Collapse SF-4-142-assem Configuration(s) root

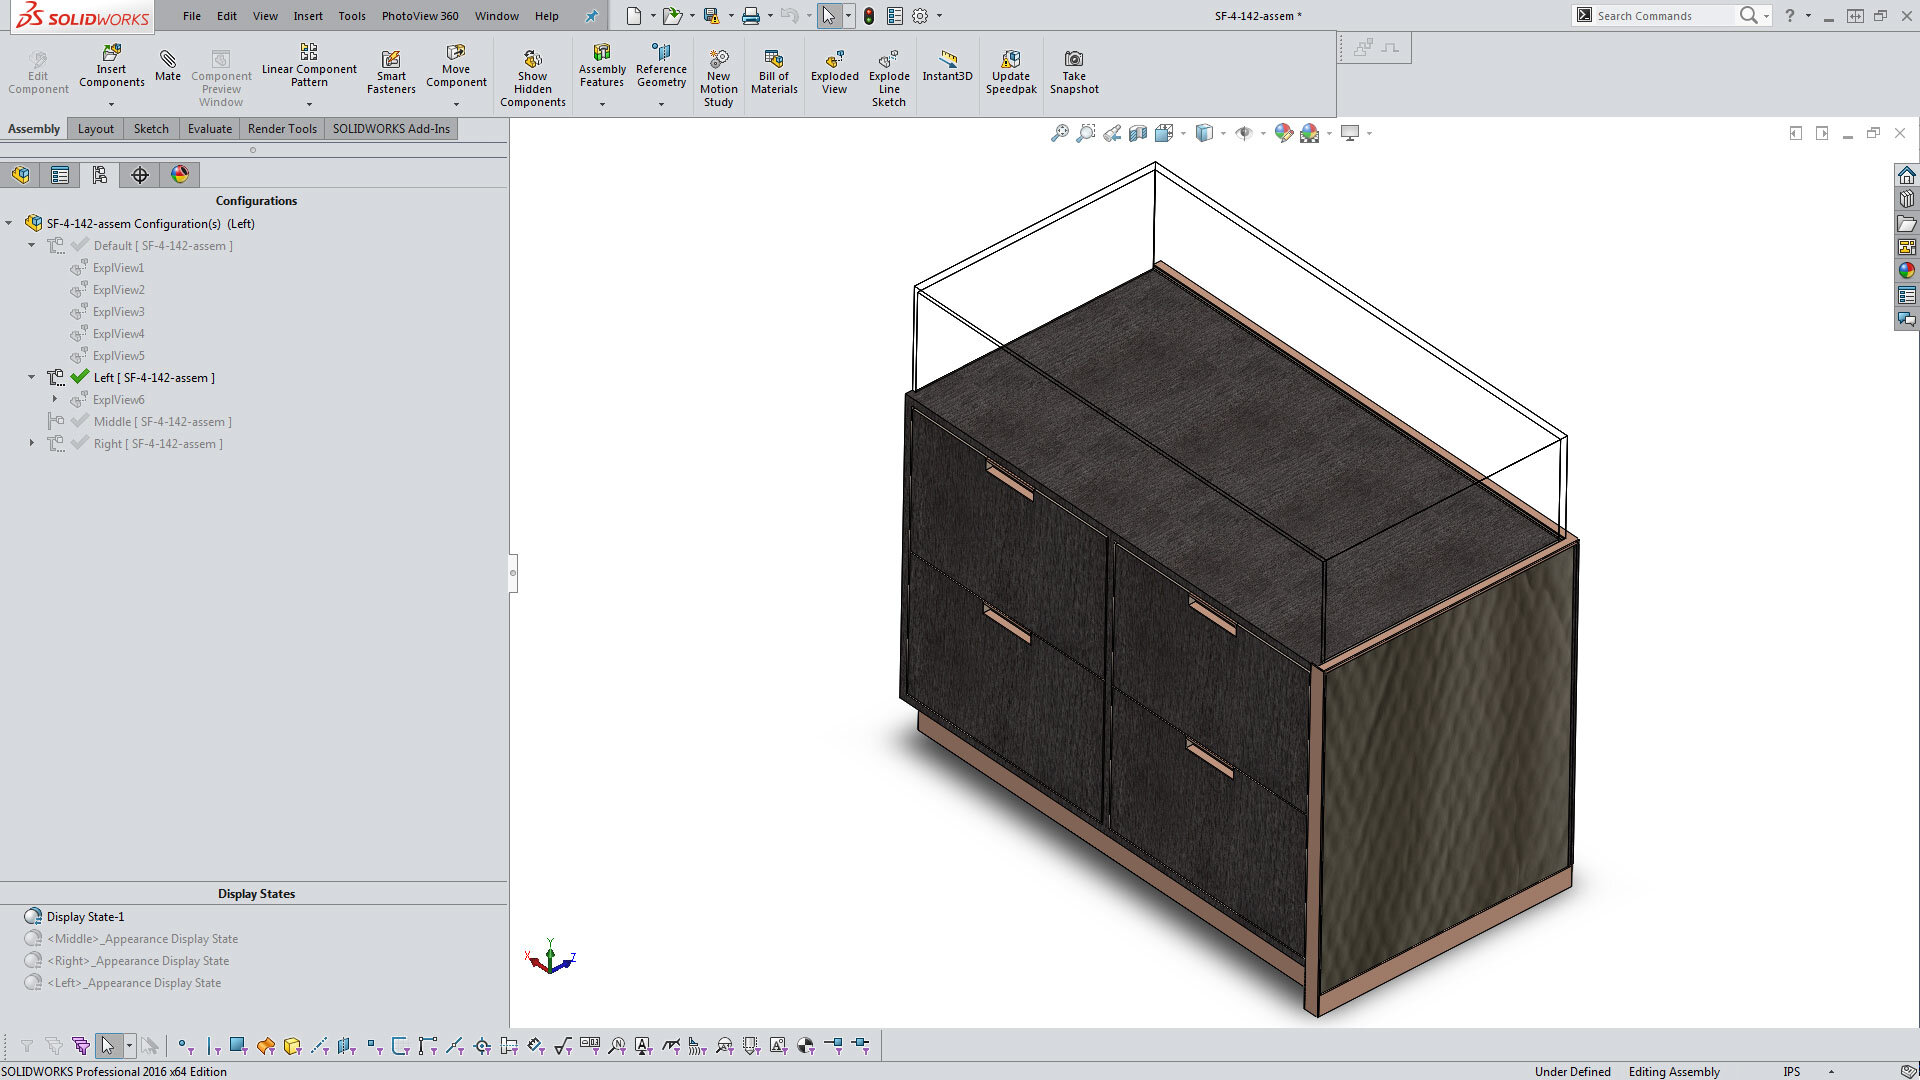coord(9,224)
